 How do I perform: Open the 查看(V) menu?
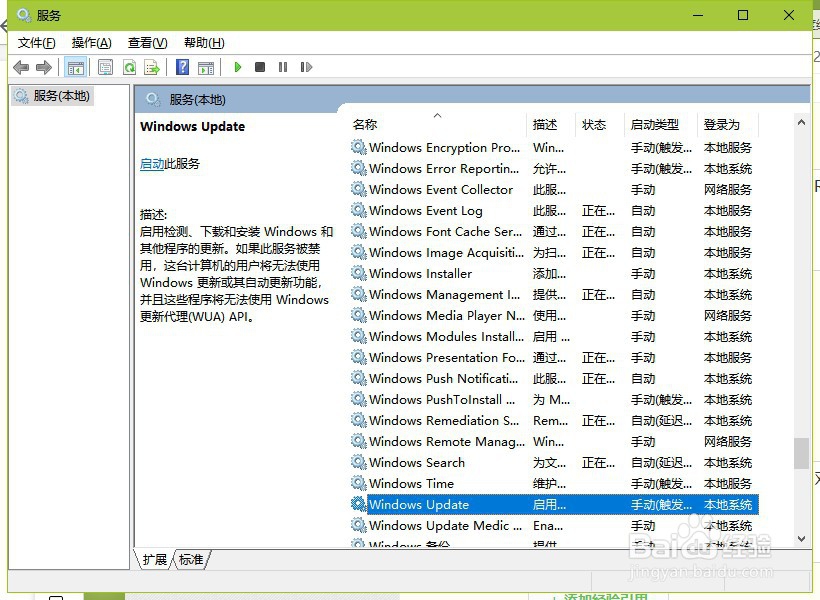pos(147,43)
